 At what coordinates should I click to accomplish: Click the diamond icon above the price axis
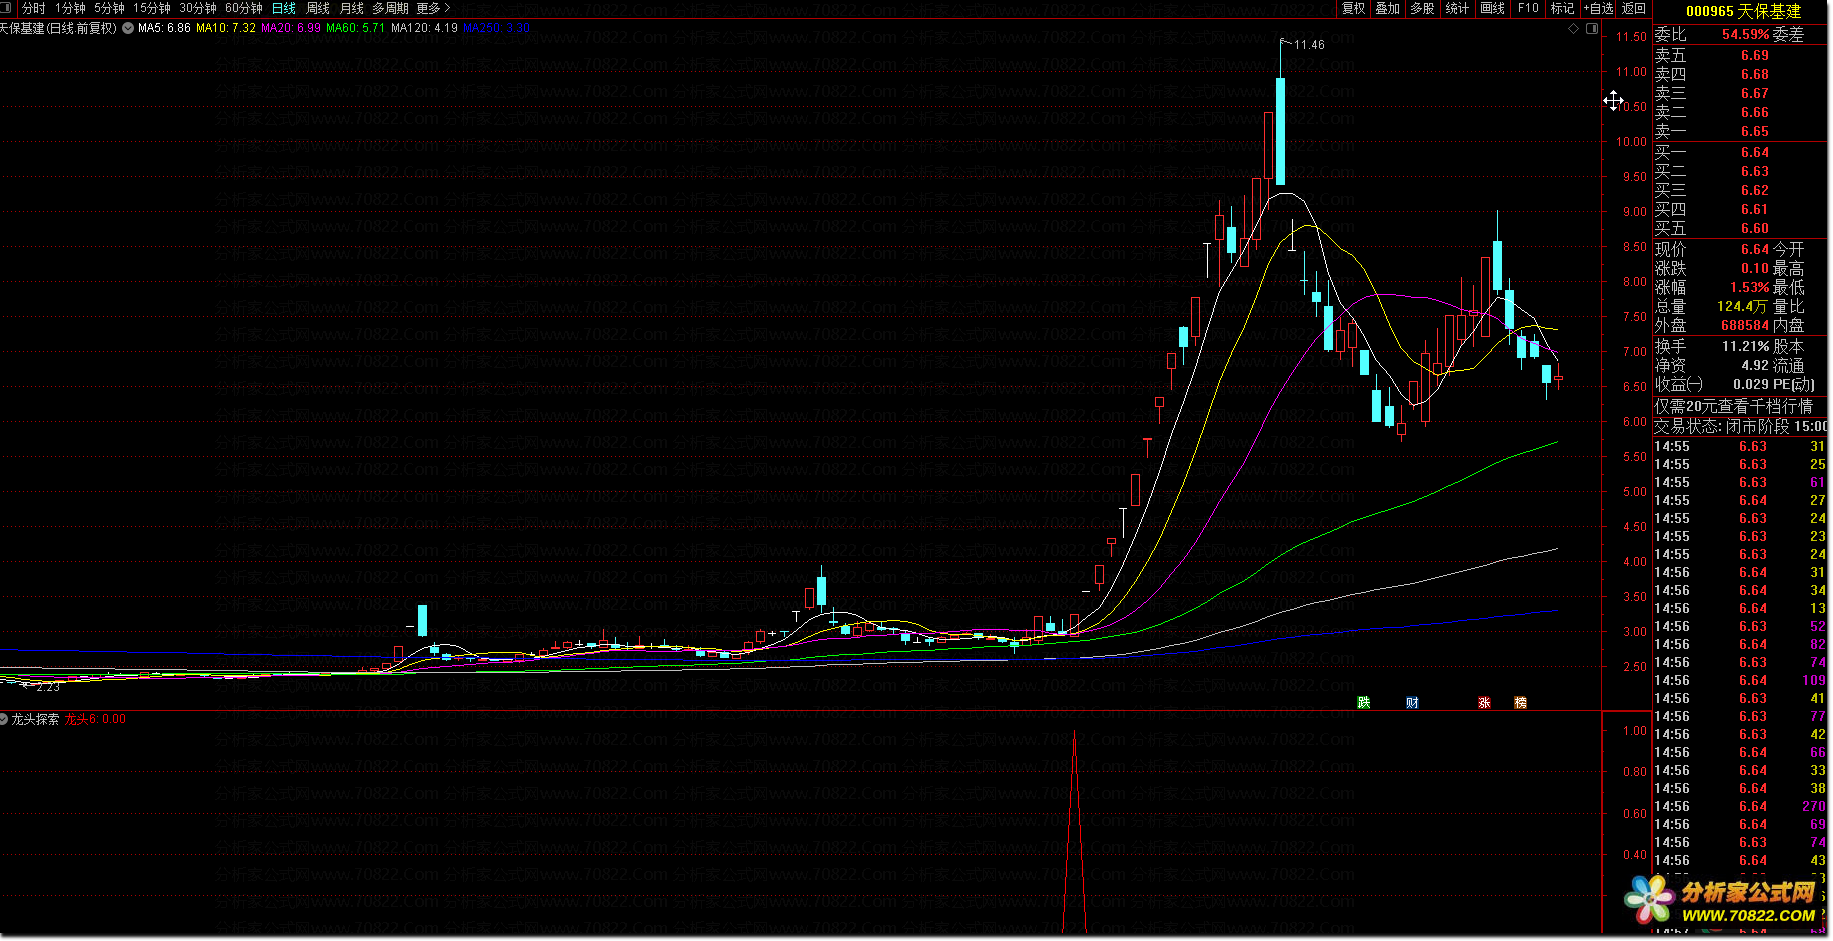point(1573,29)
